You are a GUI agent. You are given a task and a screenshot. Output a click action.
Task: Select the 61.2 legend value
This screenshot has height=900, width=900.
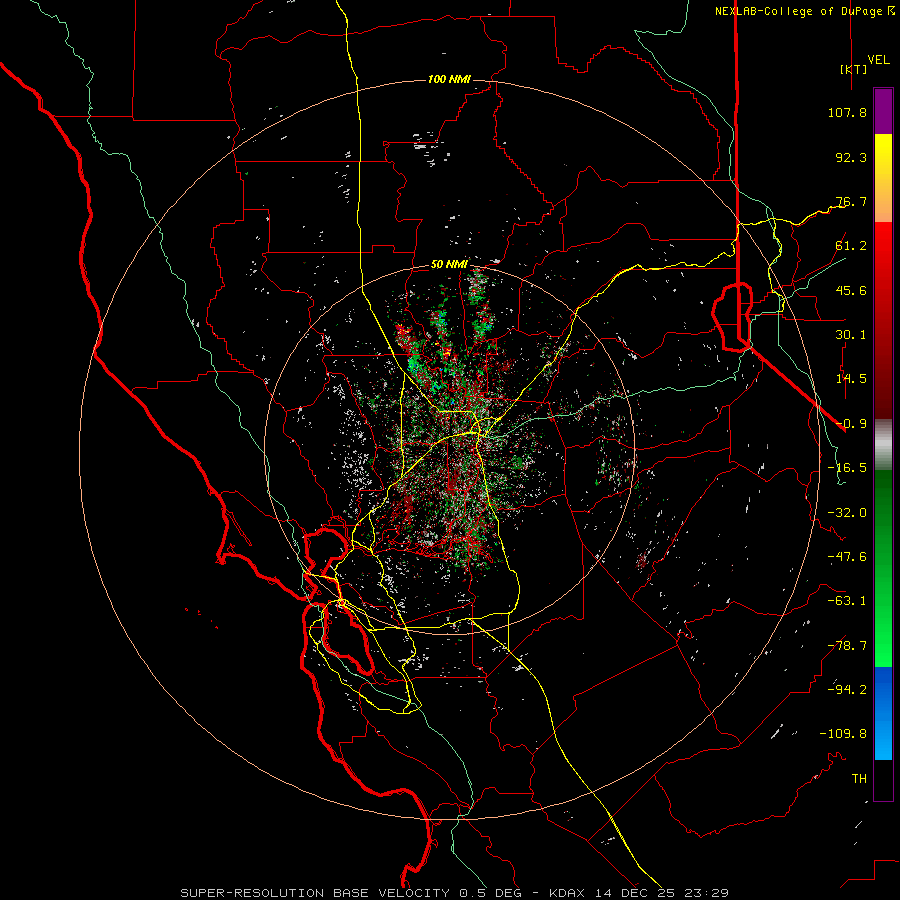tap(851, 246)
